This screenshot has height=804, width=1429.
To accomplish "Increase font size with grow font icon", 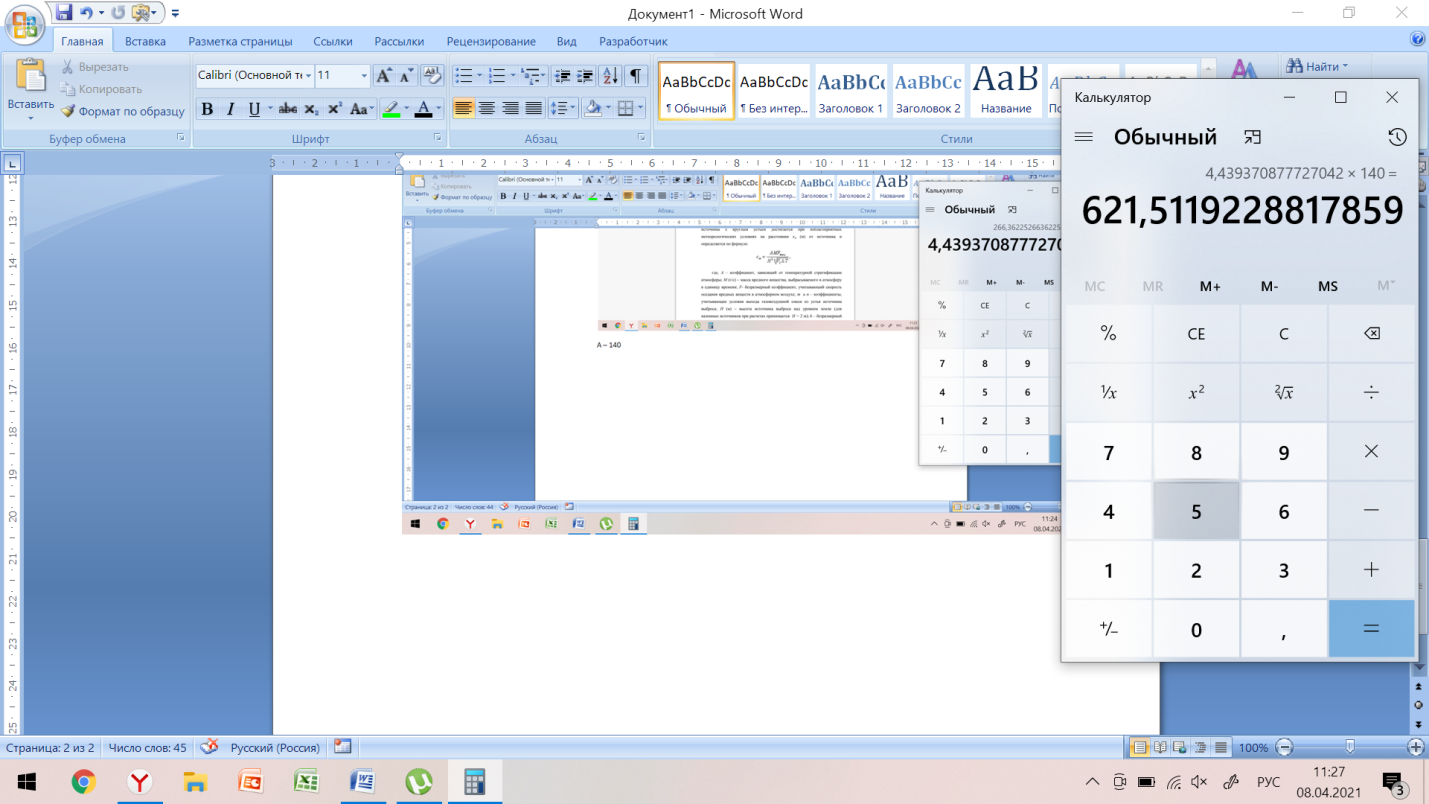I will click(x=384, y=76).
